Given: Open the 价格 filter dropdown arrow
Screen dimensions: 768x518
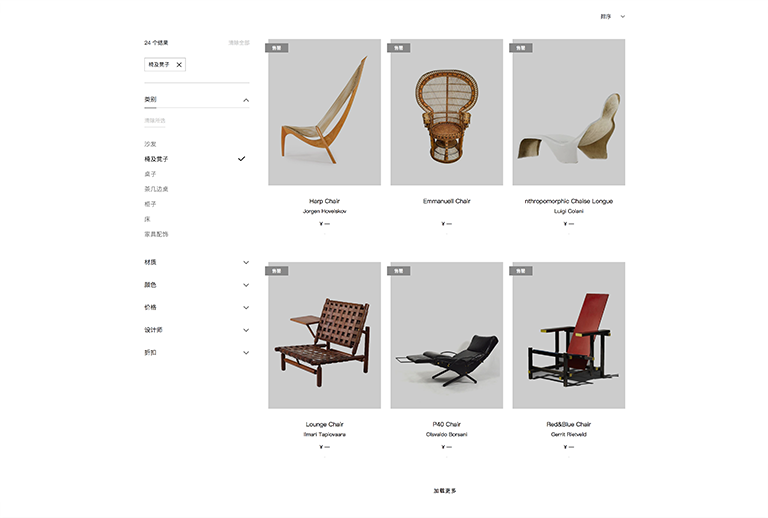Looking at the screenshot, I should point(246,307).
